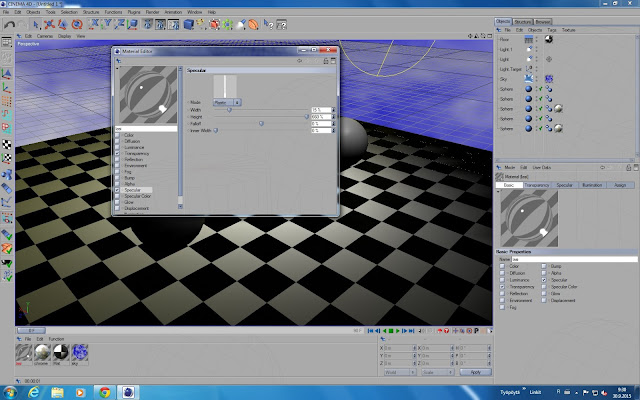Image resolution: width=640 pixels, height=400 pixels.
Task: Open the Assign tab in Attributes
Action: [x=620, y=185]
